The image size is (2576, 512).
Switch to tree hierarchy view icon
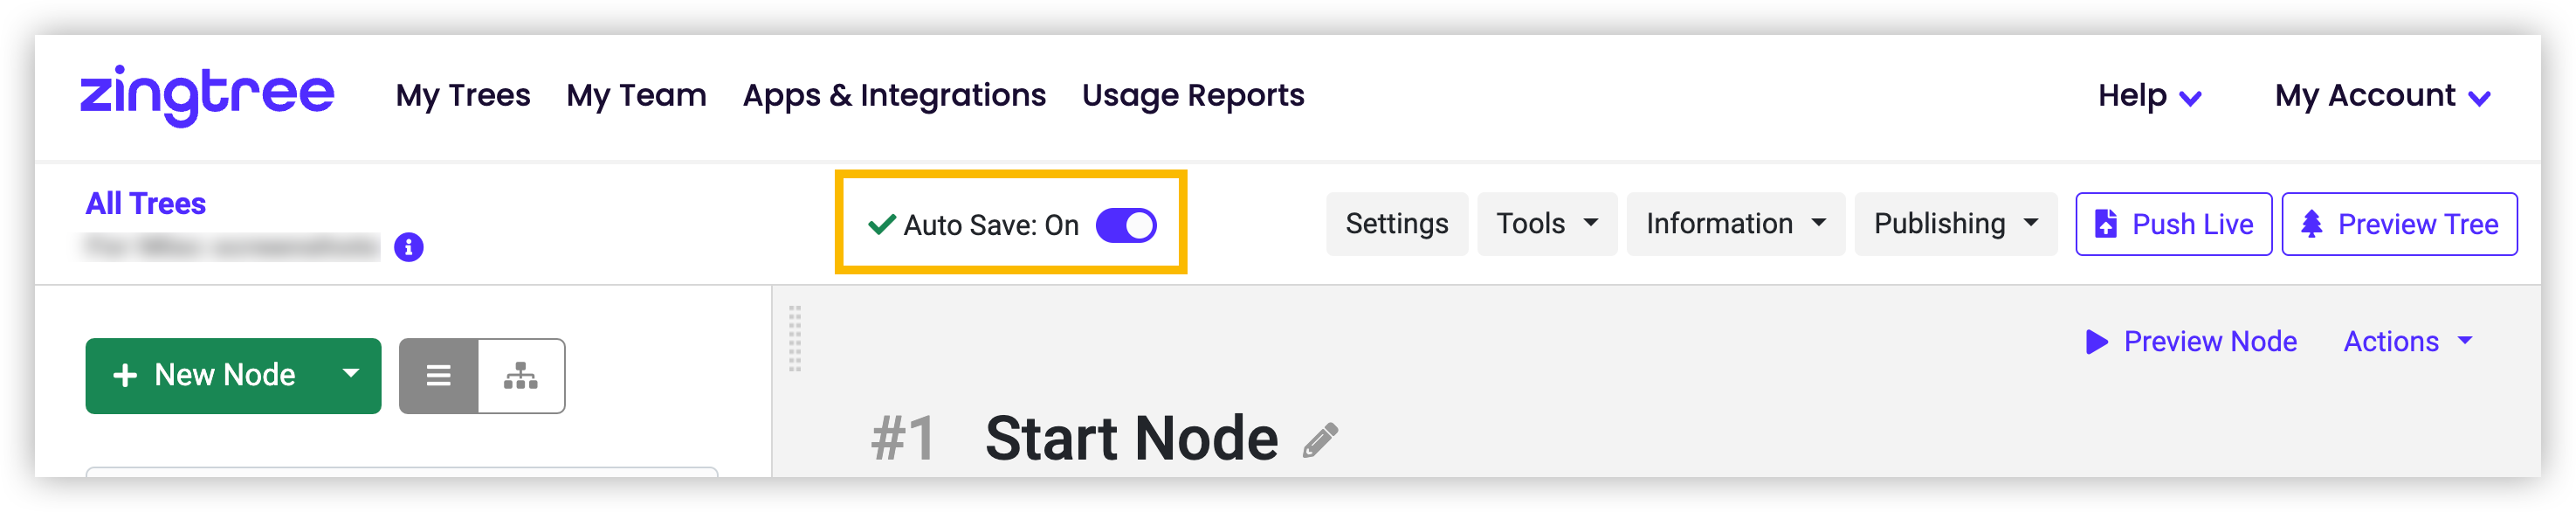click(521, 376)
